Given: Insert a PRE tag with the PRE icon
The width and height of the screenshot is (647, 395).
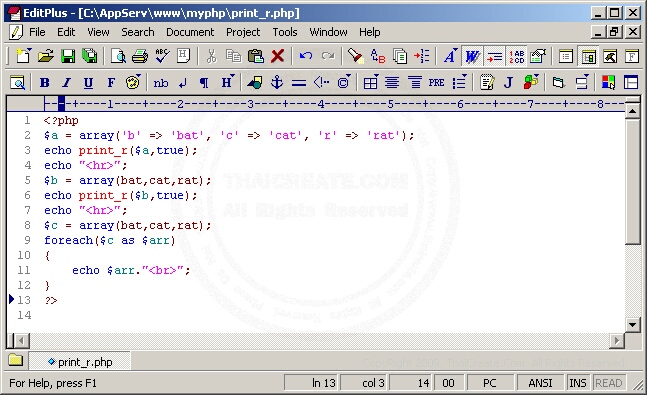Looking at the screenshot, I should pos(436,83).
